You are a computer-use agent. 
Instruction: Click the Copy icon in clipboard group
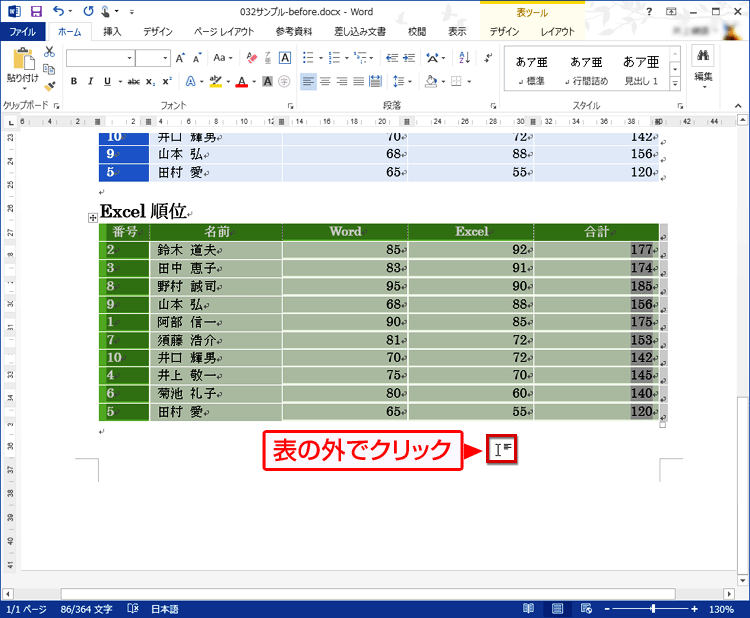pyautogui.click(x=49, y=69)
